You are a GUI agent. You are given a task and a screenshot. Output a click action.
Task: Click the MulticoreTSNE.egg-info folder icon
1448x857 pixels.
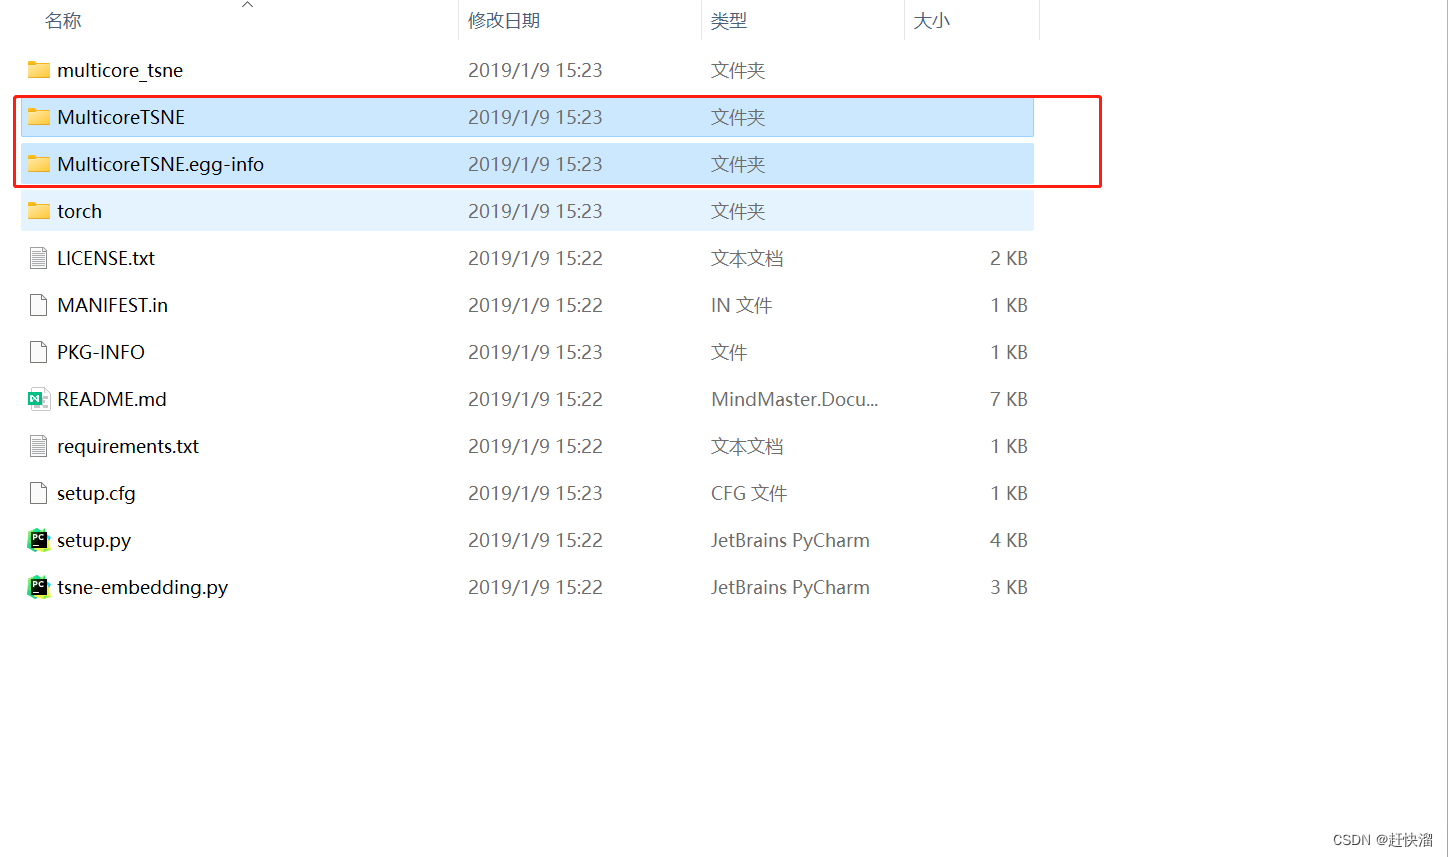tap(39, 164)
